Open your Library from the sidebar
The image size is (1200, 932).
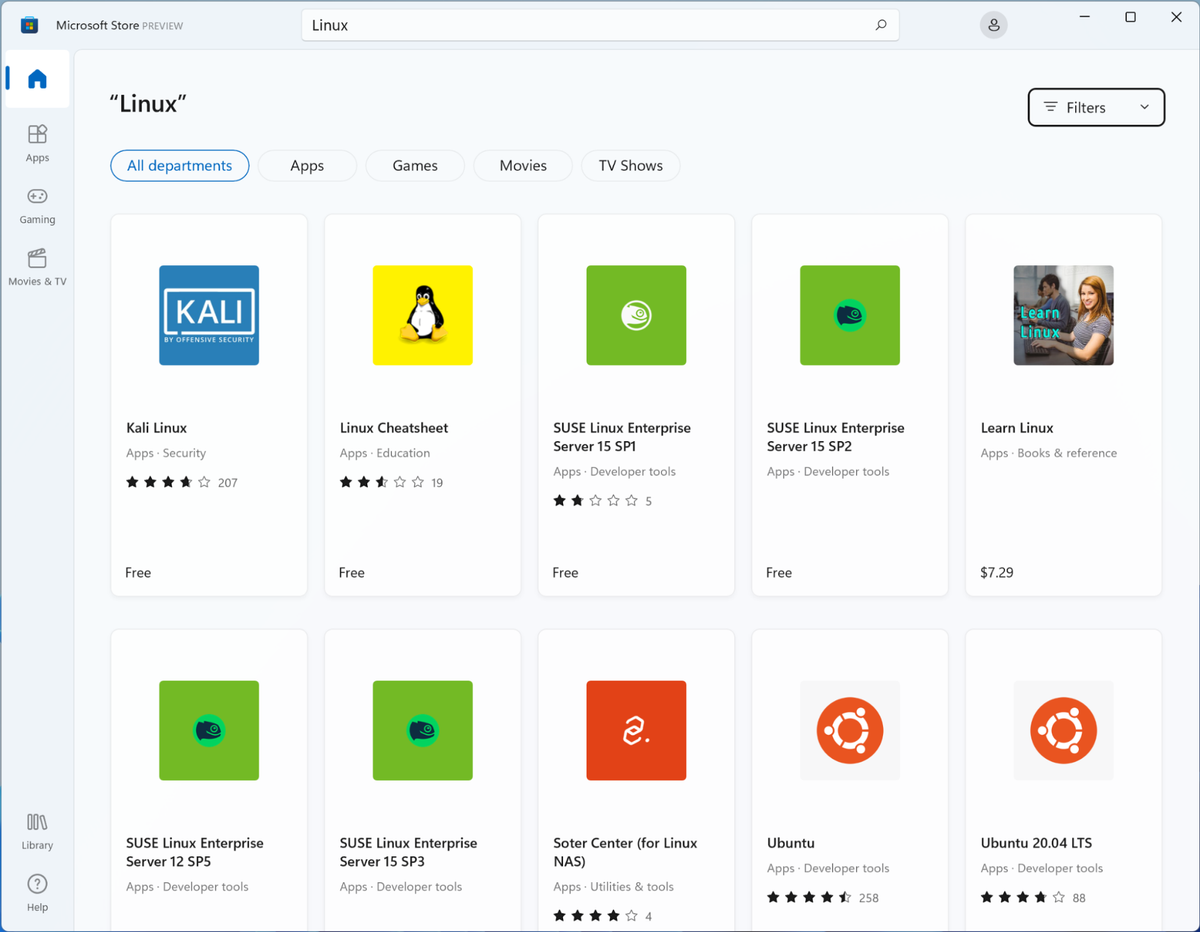click(37, 830)
